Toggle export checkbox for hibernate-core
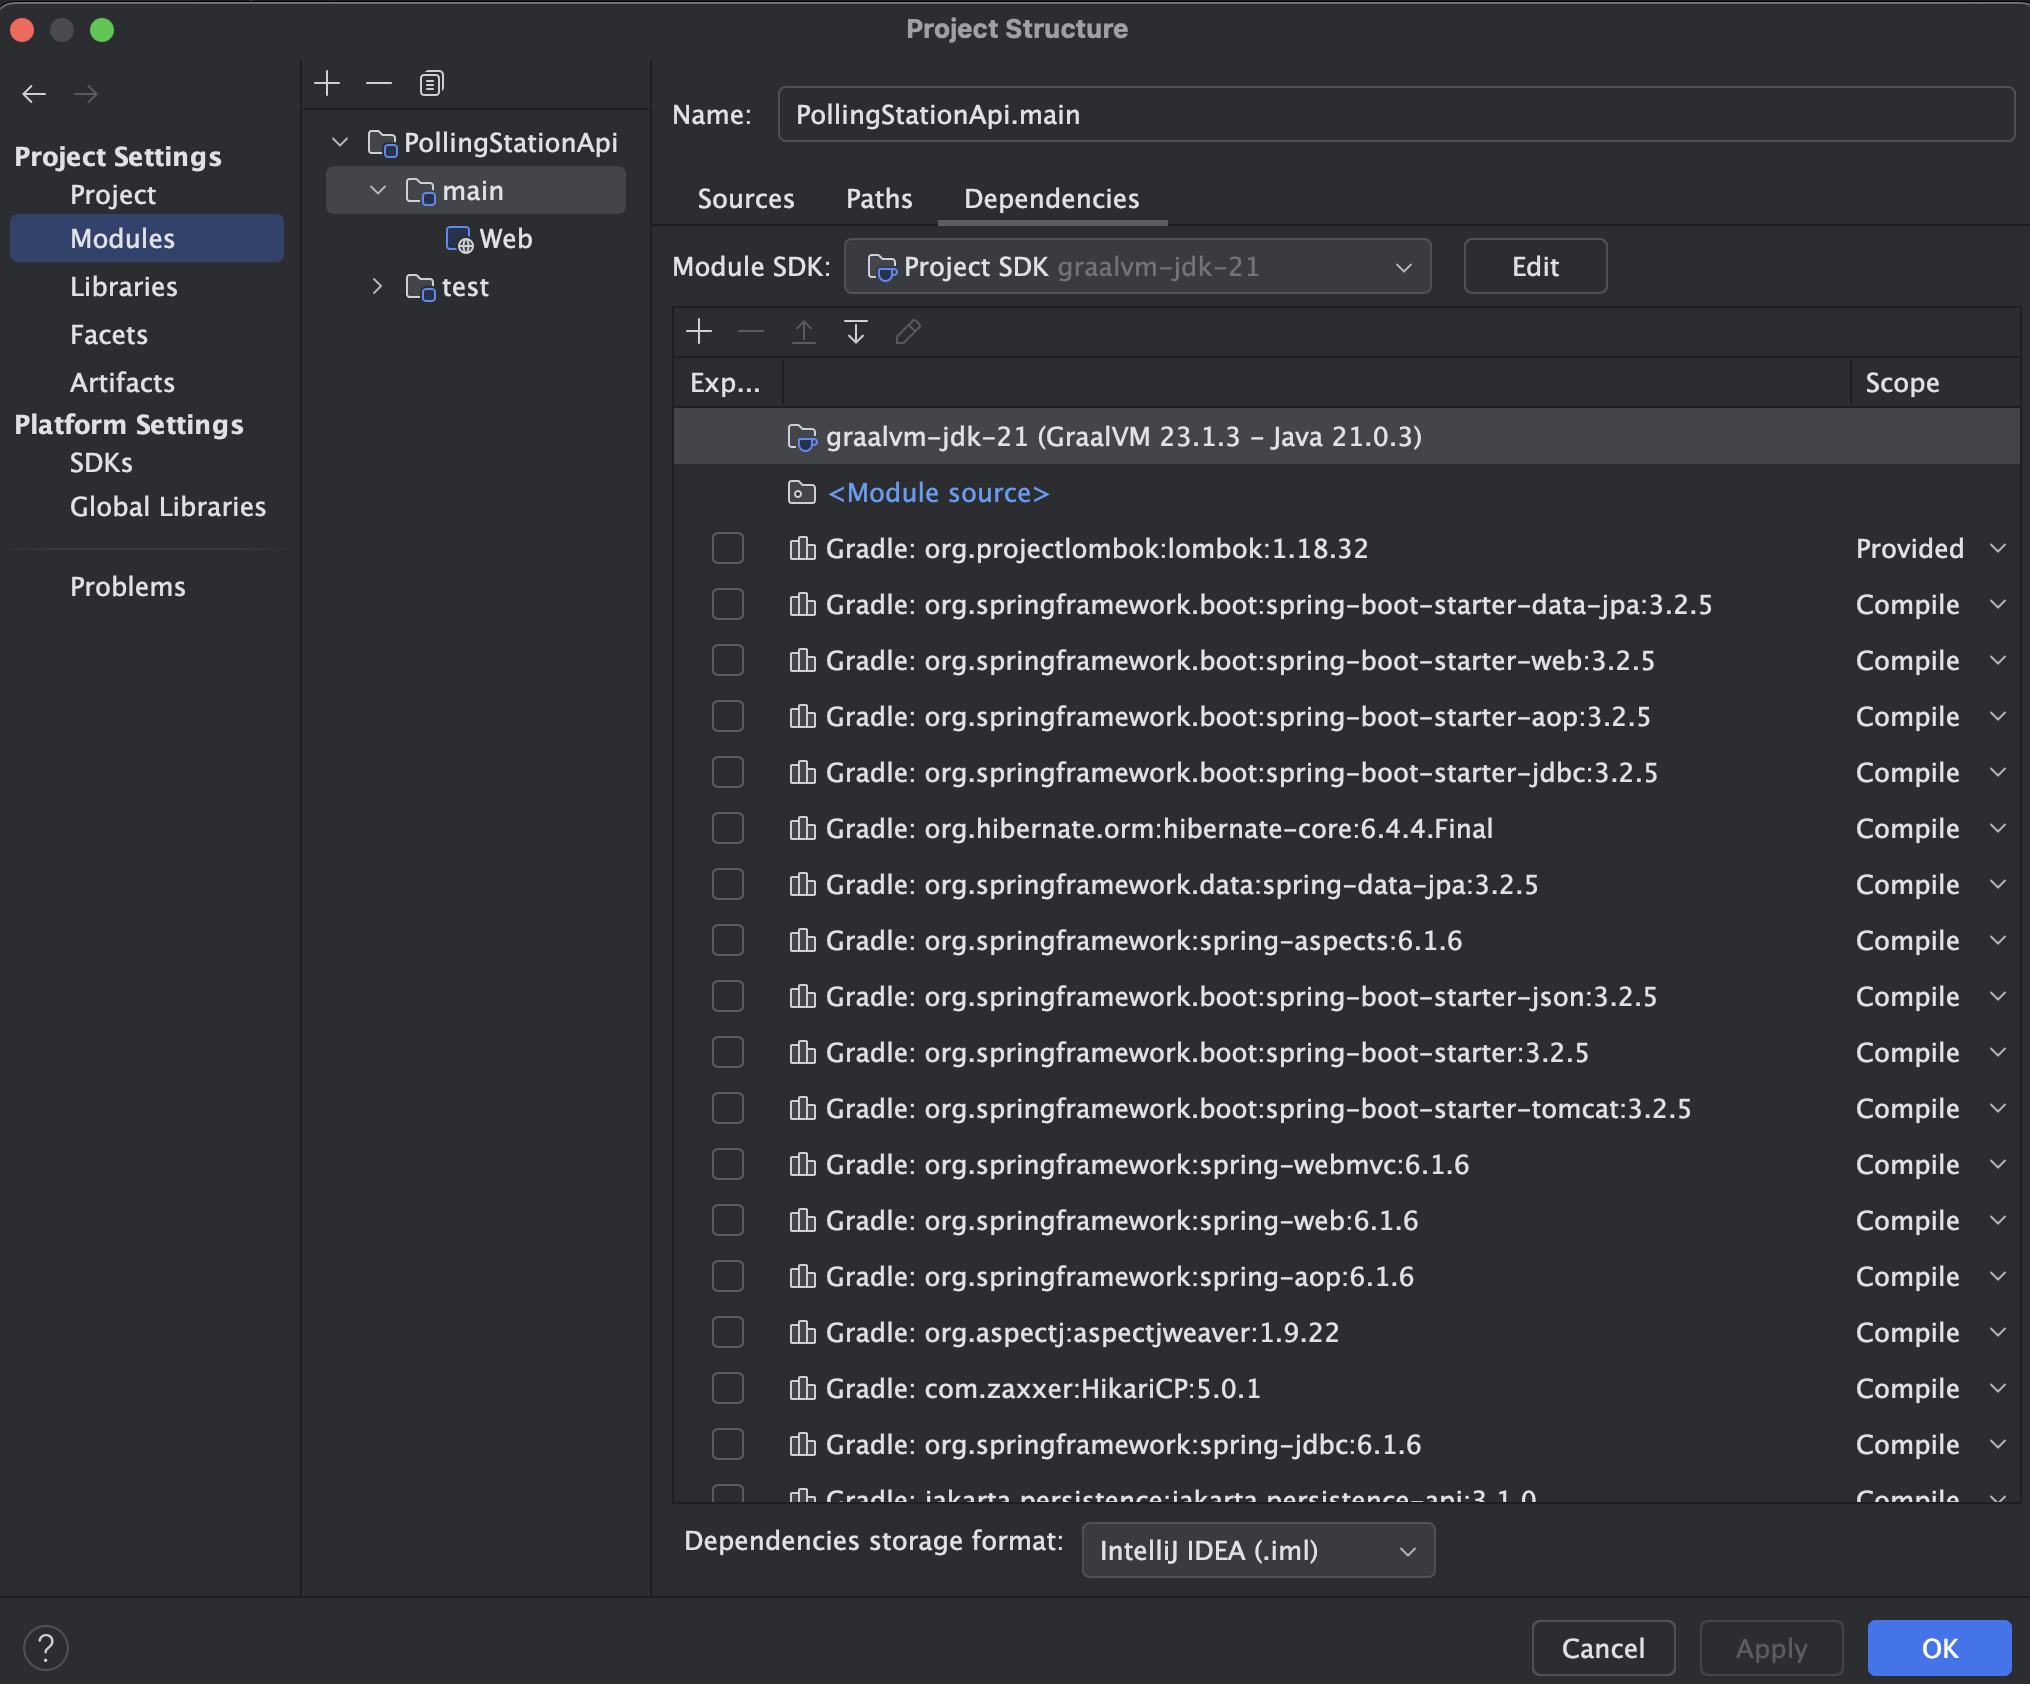The image size is (2030, 1684). (728, 828)
